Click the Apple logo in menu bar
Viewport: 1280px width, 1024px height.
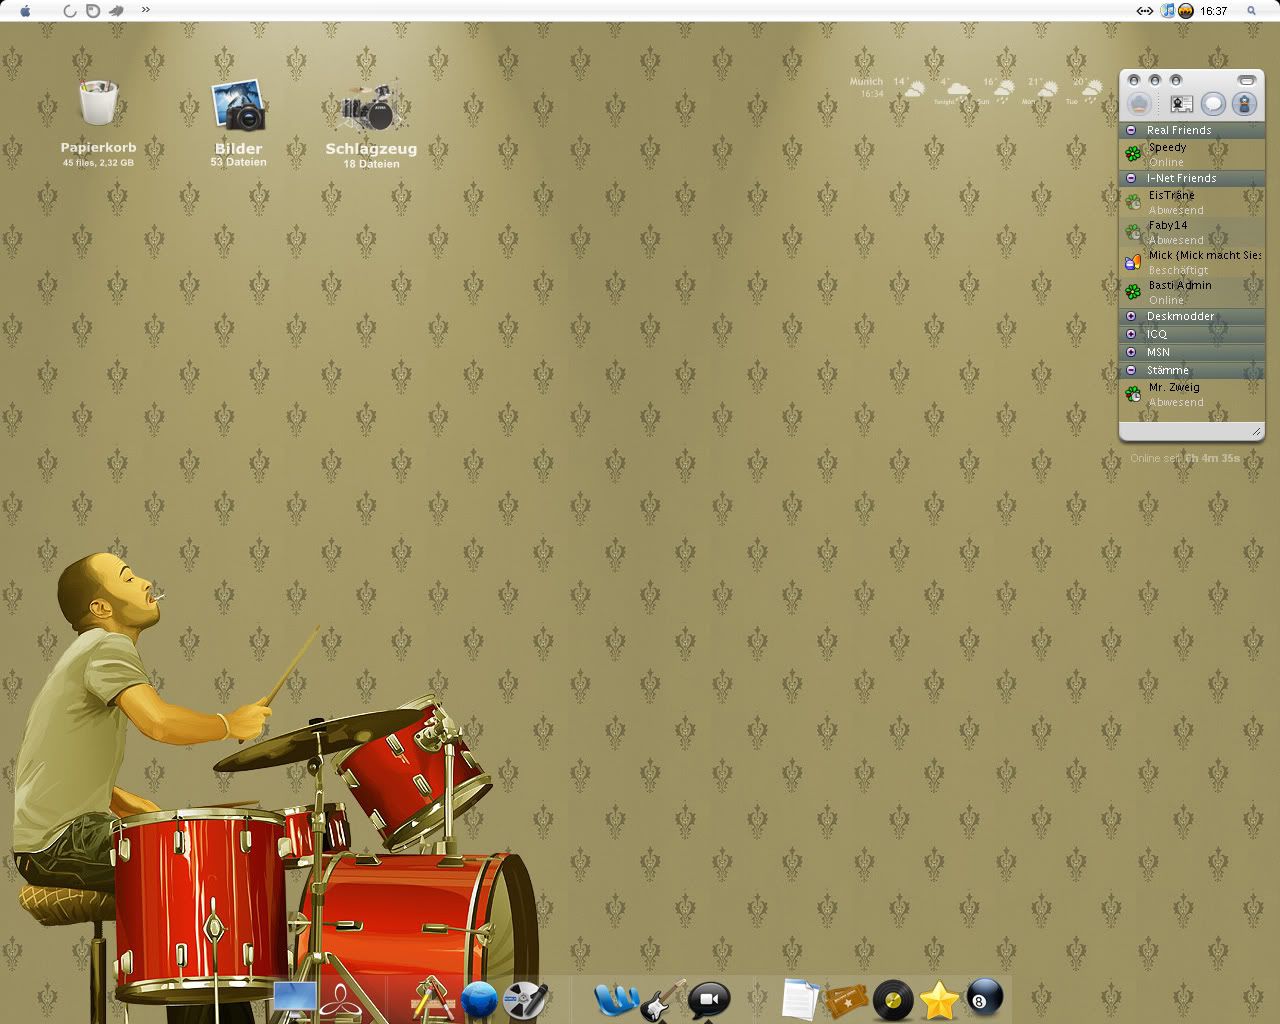(x=25, y=11)
